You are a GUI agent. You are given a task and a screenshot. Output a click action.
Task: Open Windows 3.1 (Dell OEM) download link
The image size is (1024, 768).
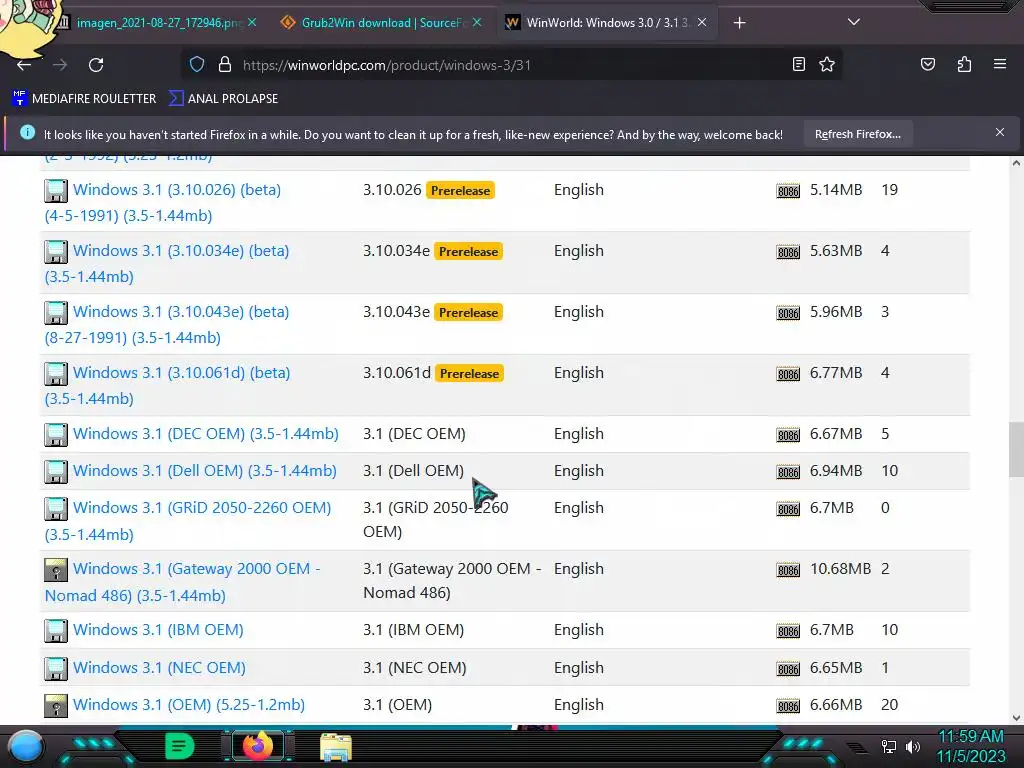(x=204, y=471)
